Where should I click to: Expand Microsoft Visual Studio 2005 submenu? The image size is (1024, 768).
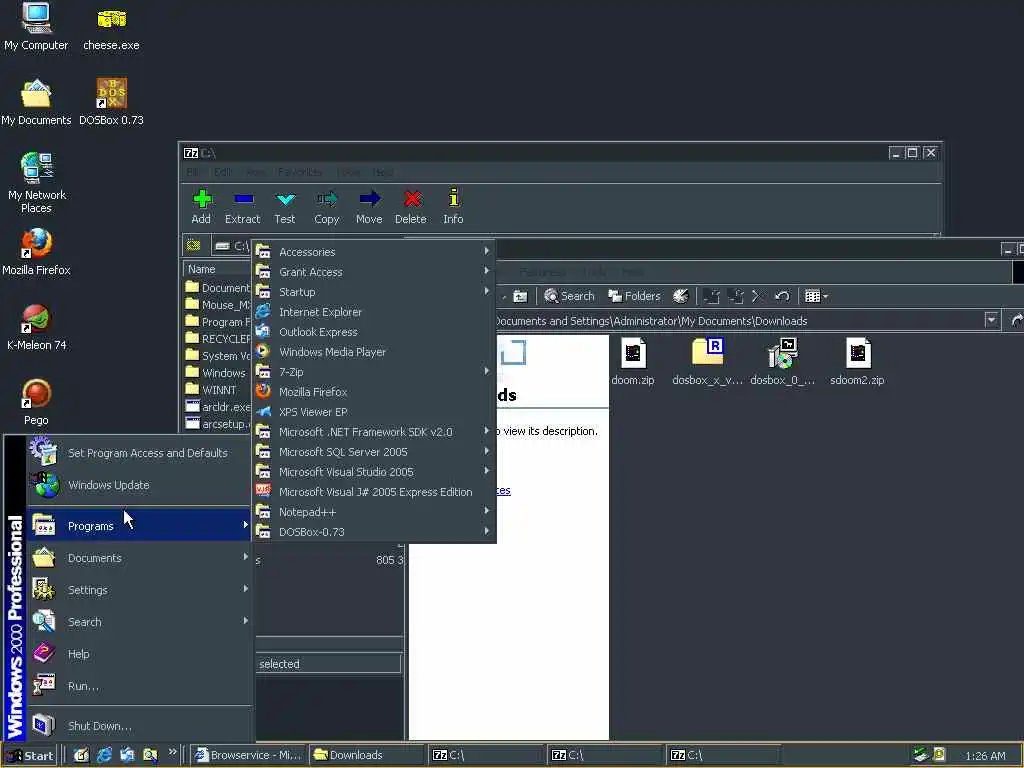tap(374, 472)
